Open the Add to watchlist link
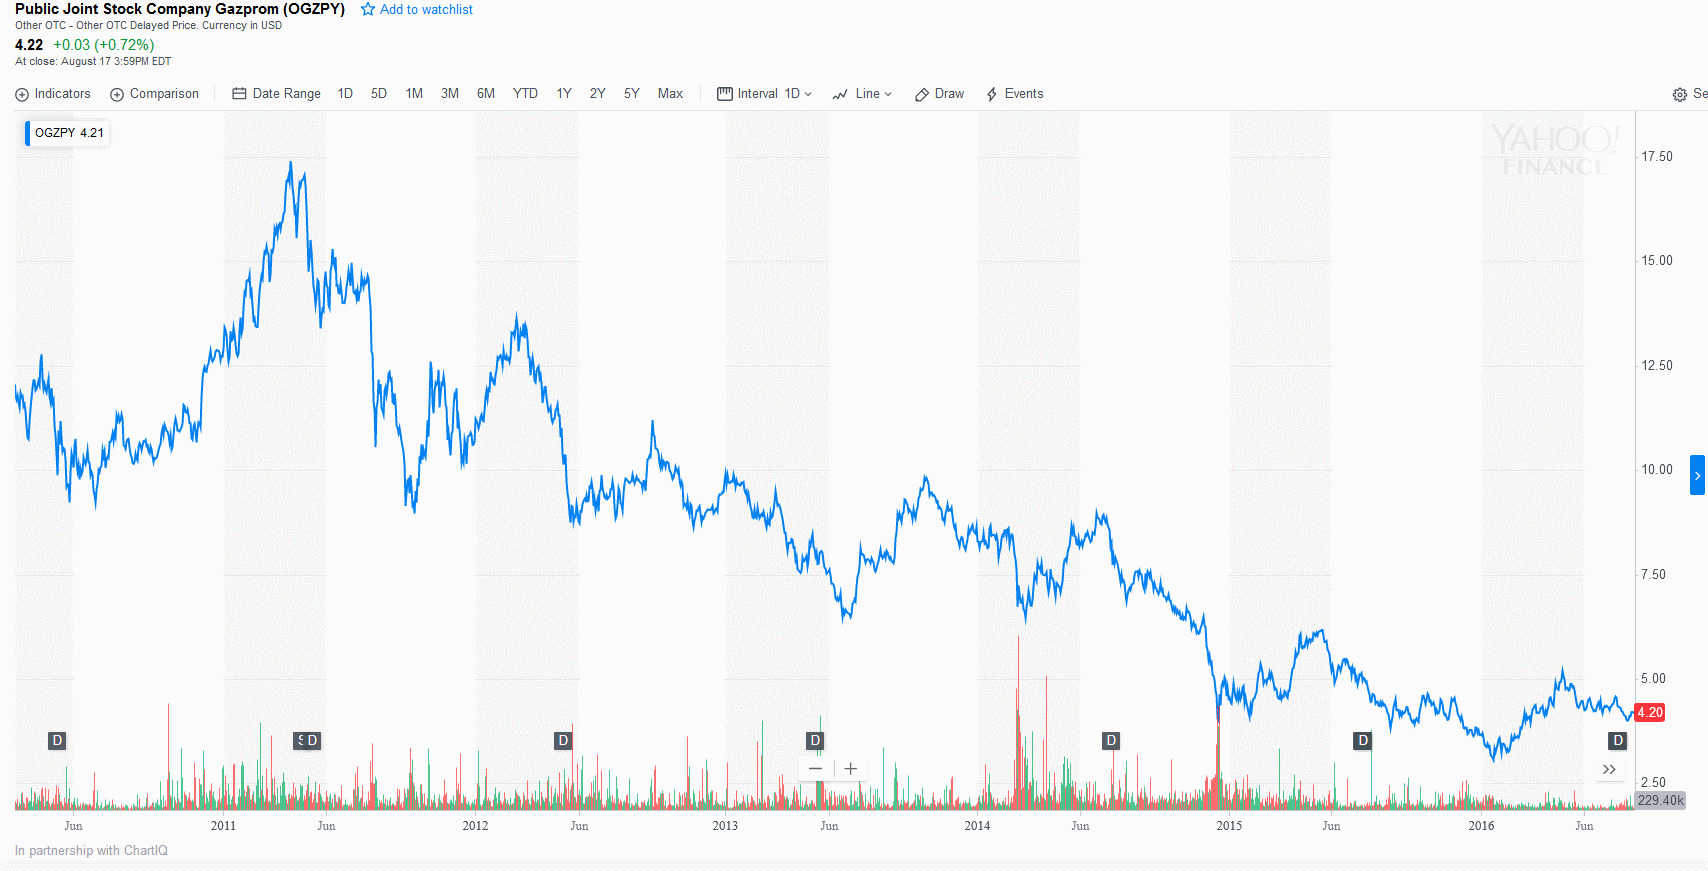Screen dimensions: 1708x871 426,9
